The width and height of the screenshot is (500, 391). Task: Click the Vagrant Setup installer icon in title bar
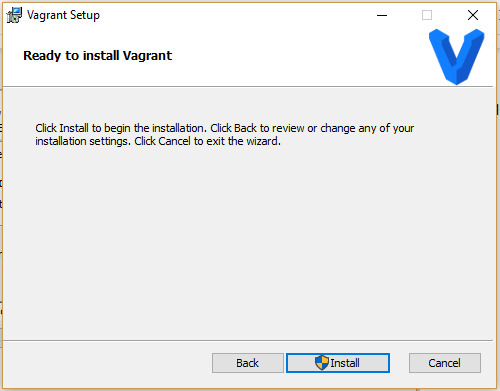pos(14,15)
